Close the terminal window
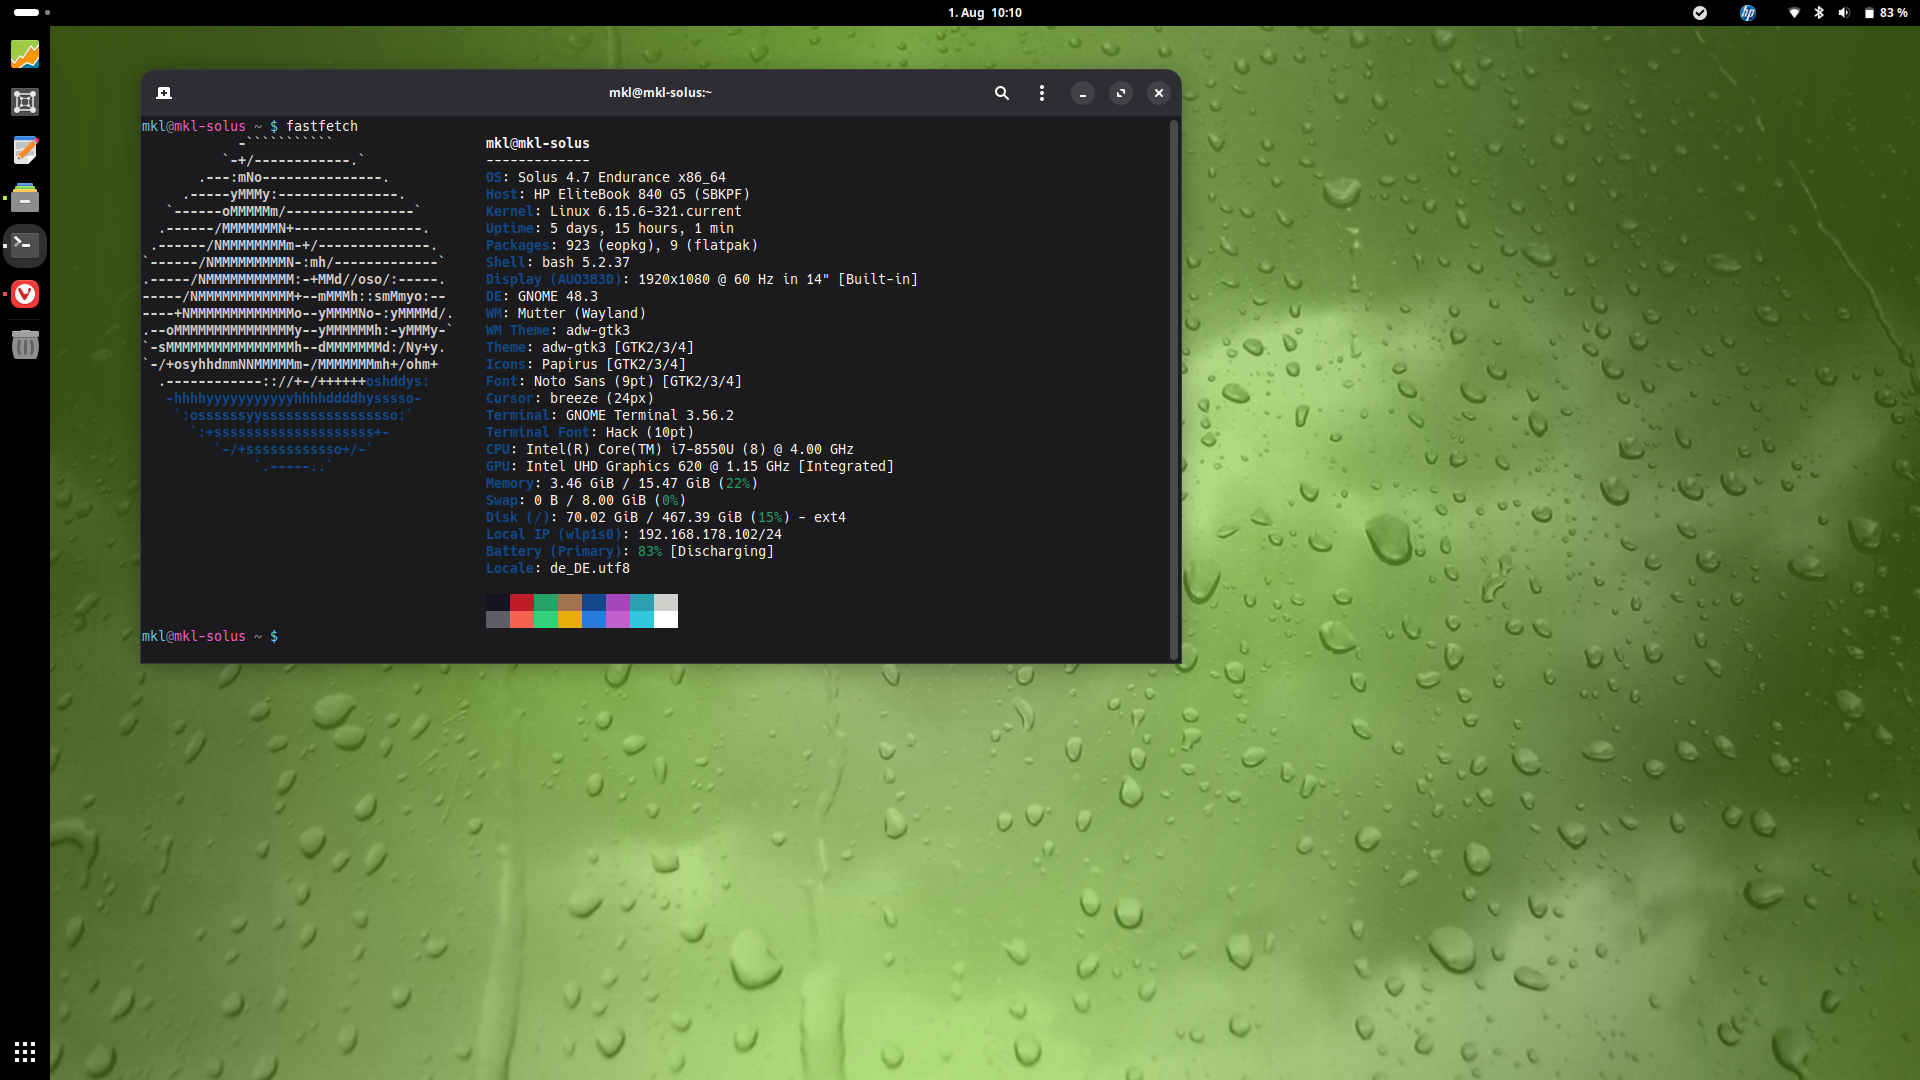This screenshot has height=1080, width=1920. [x=1159, y=93]
